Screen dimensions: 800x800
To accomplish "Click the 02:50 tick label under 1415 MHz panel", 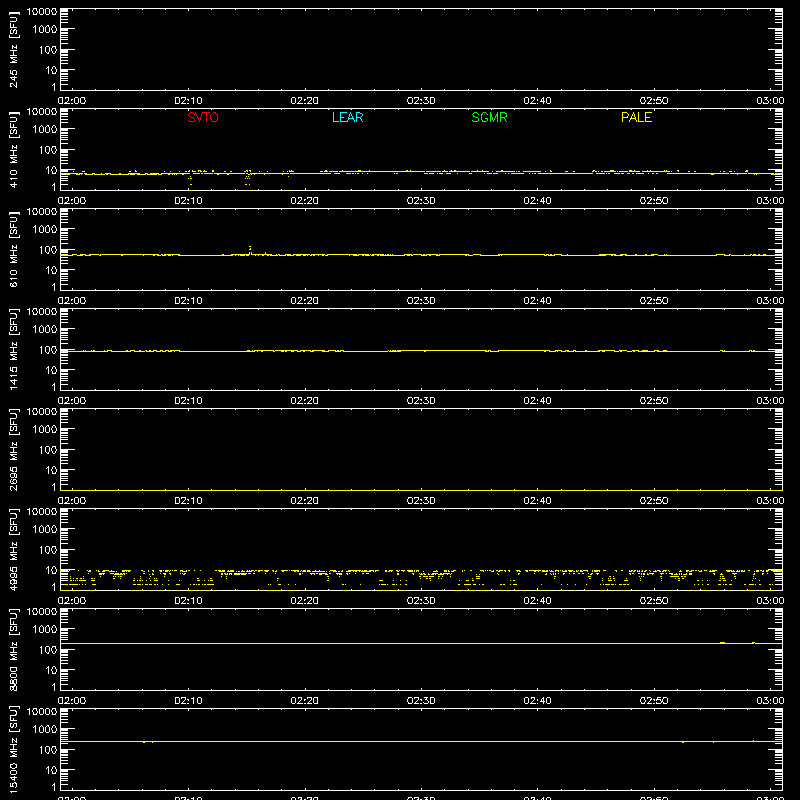I will (x=654, y=401).
